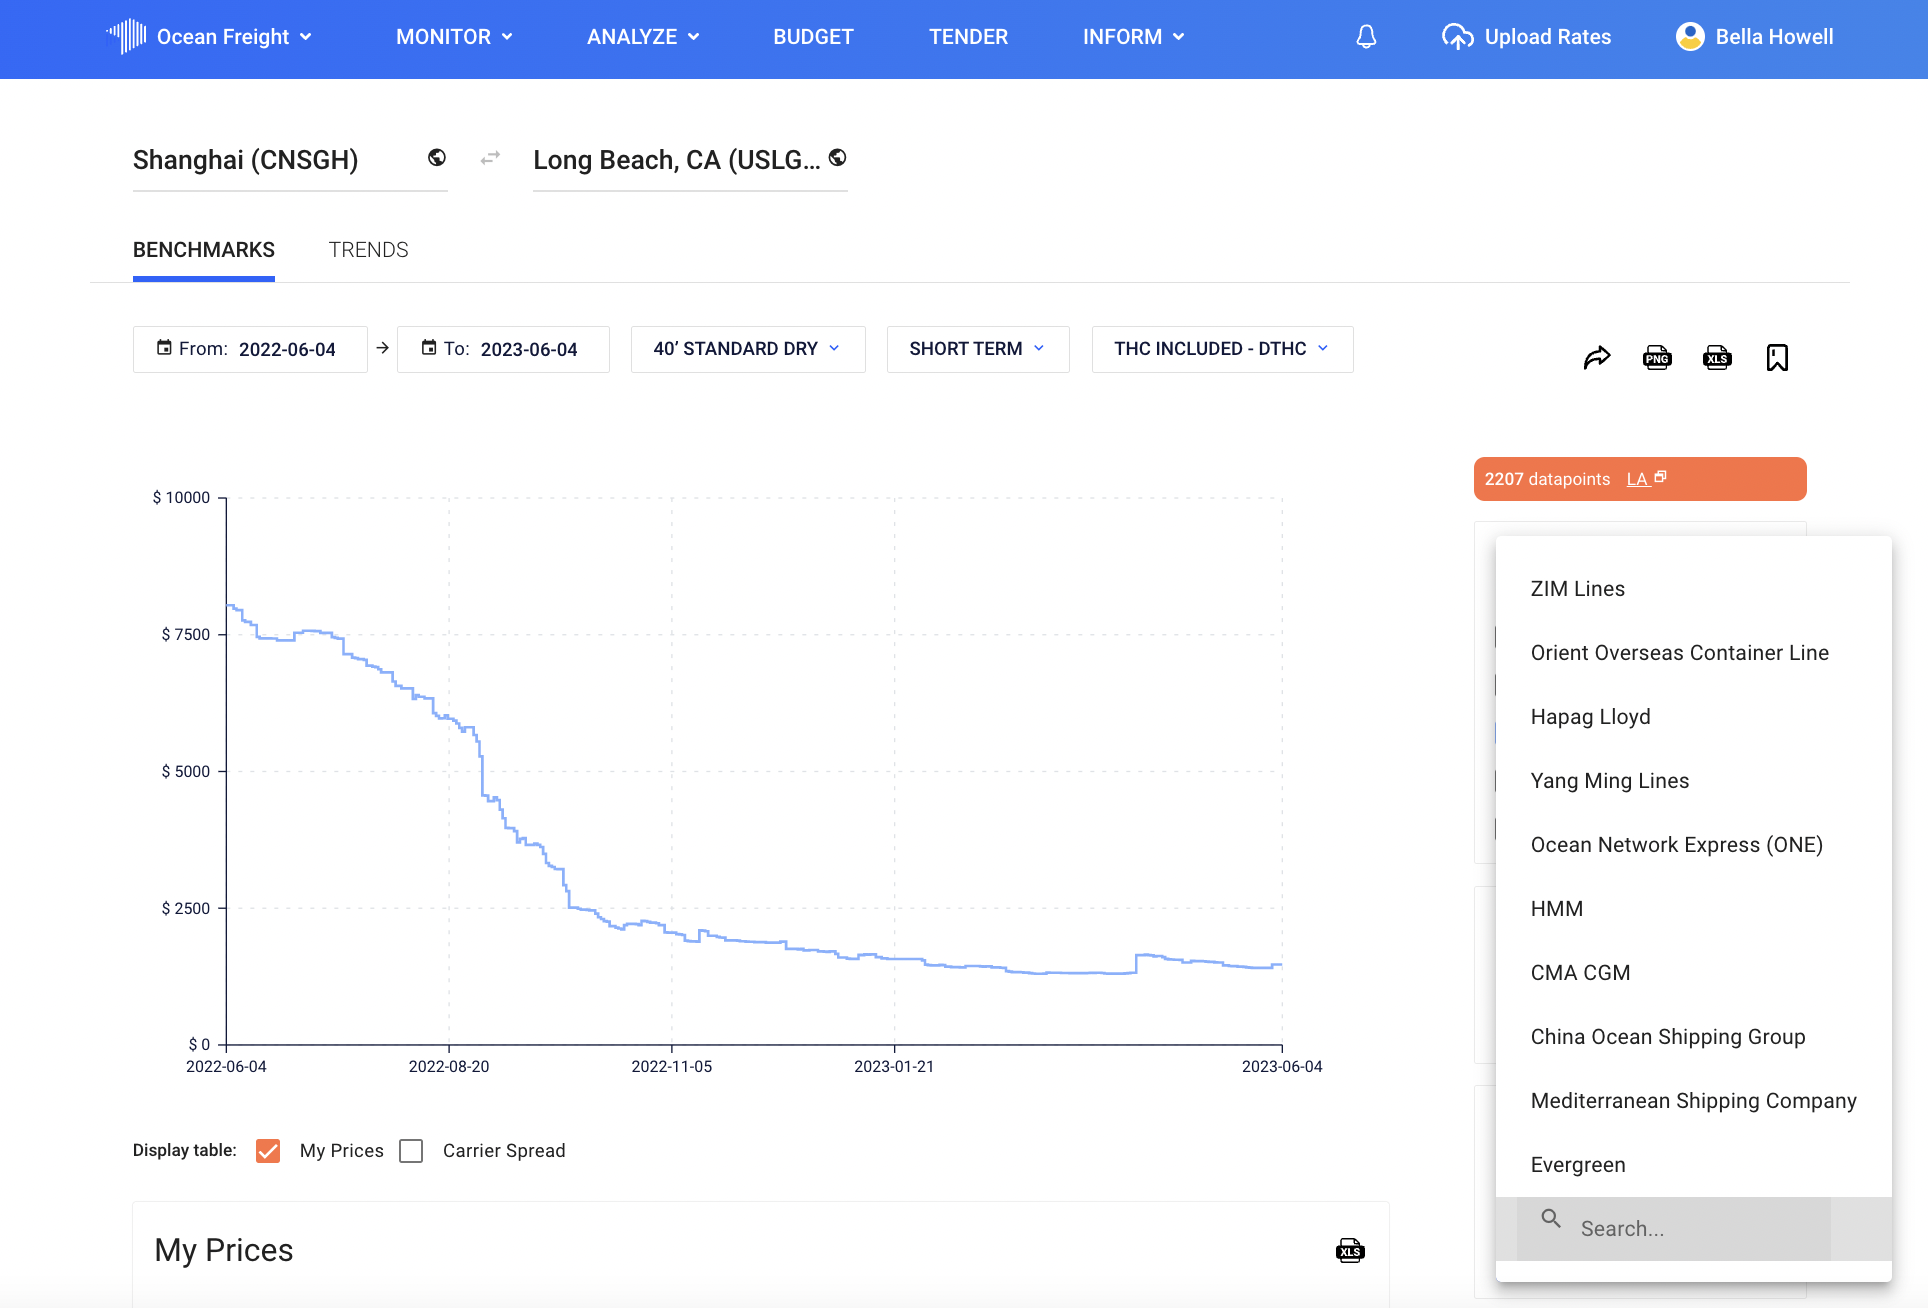The height and width of the screenshot is (1308, 1928).
Task: Select Mediterranean Shipping Company
Action: (1694, 1101)
